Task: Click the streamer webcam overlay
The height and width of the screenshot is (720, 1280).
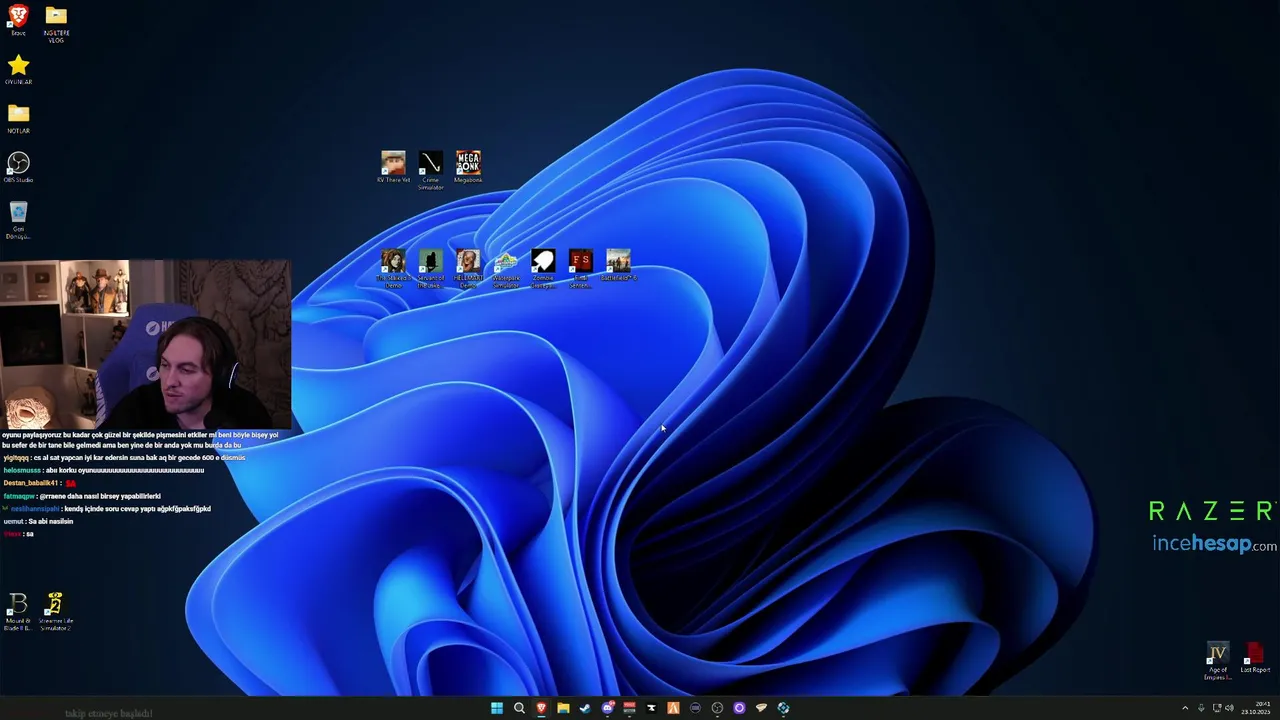Action: coord(146,345)
